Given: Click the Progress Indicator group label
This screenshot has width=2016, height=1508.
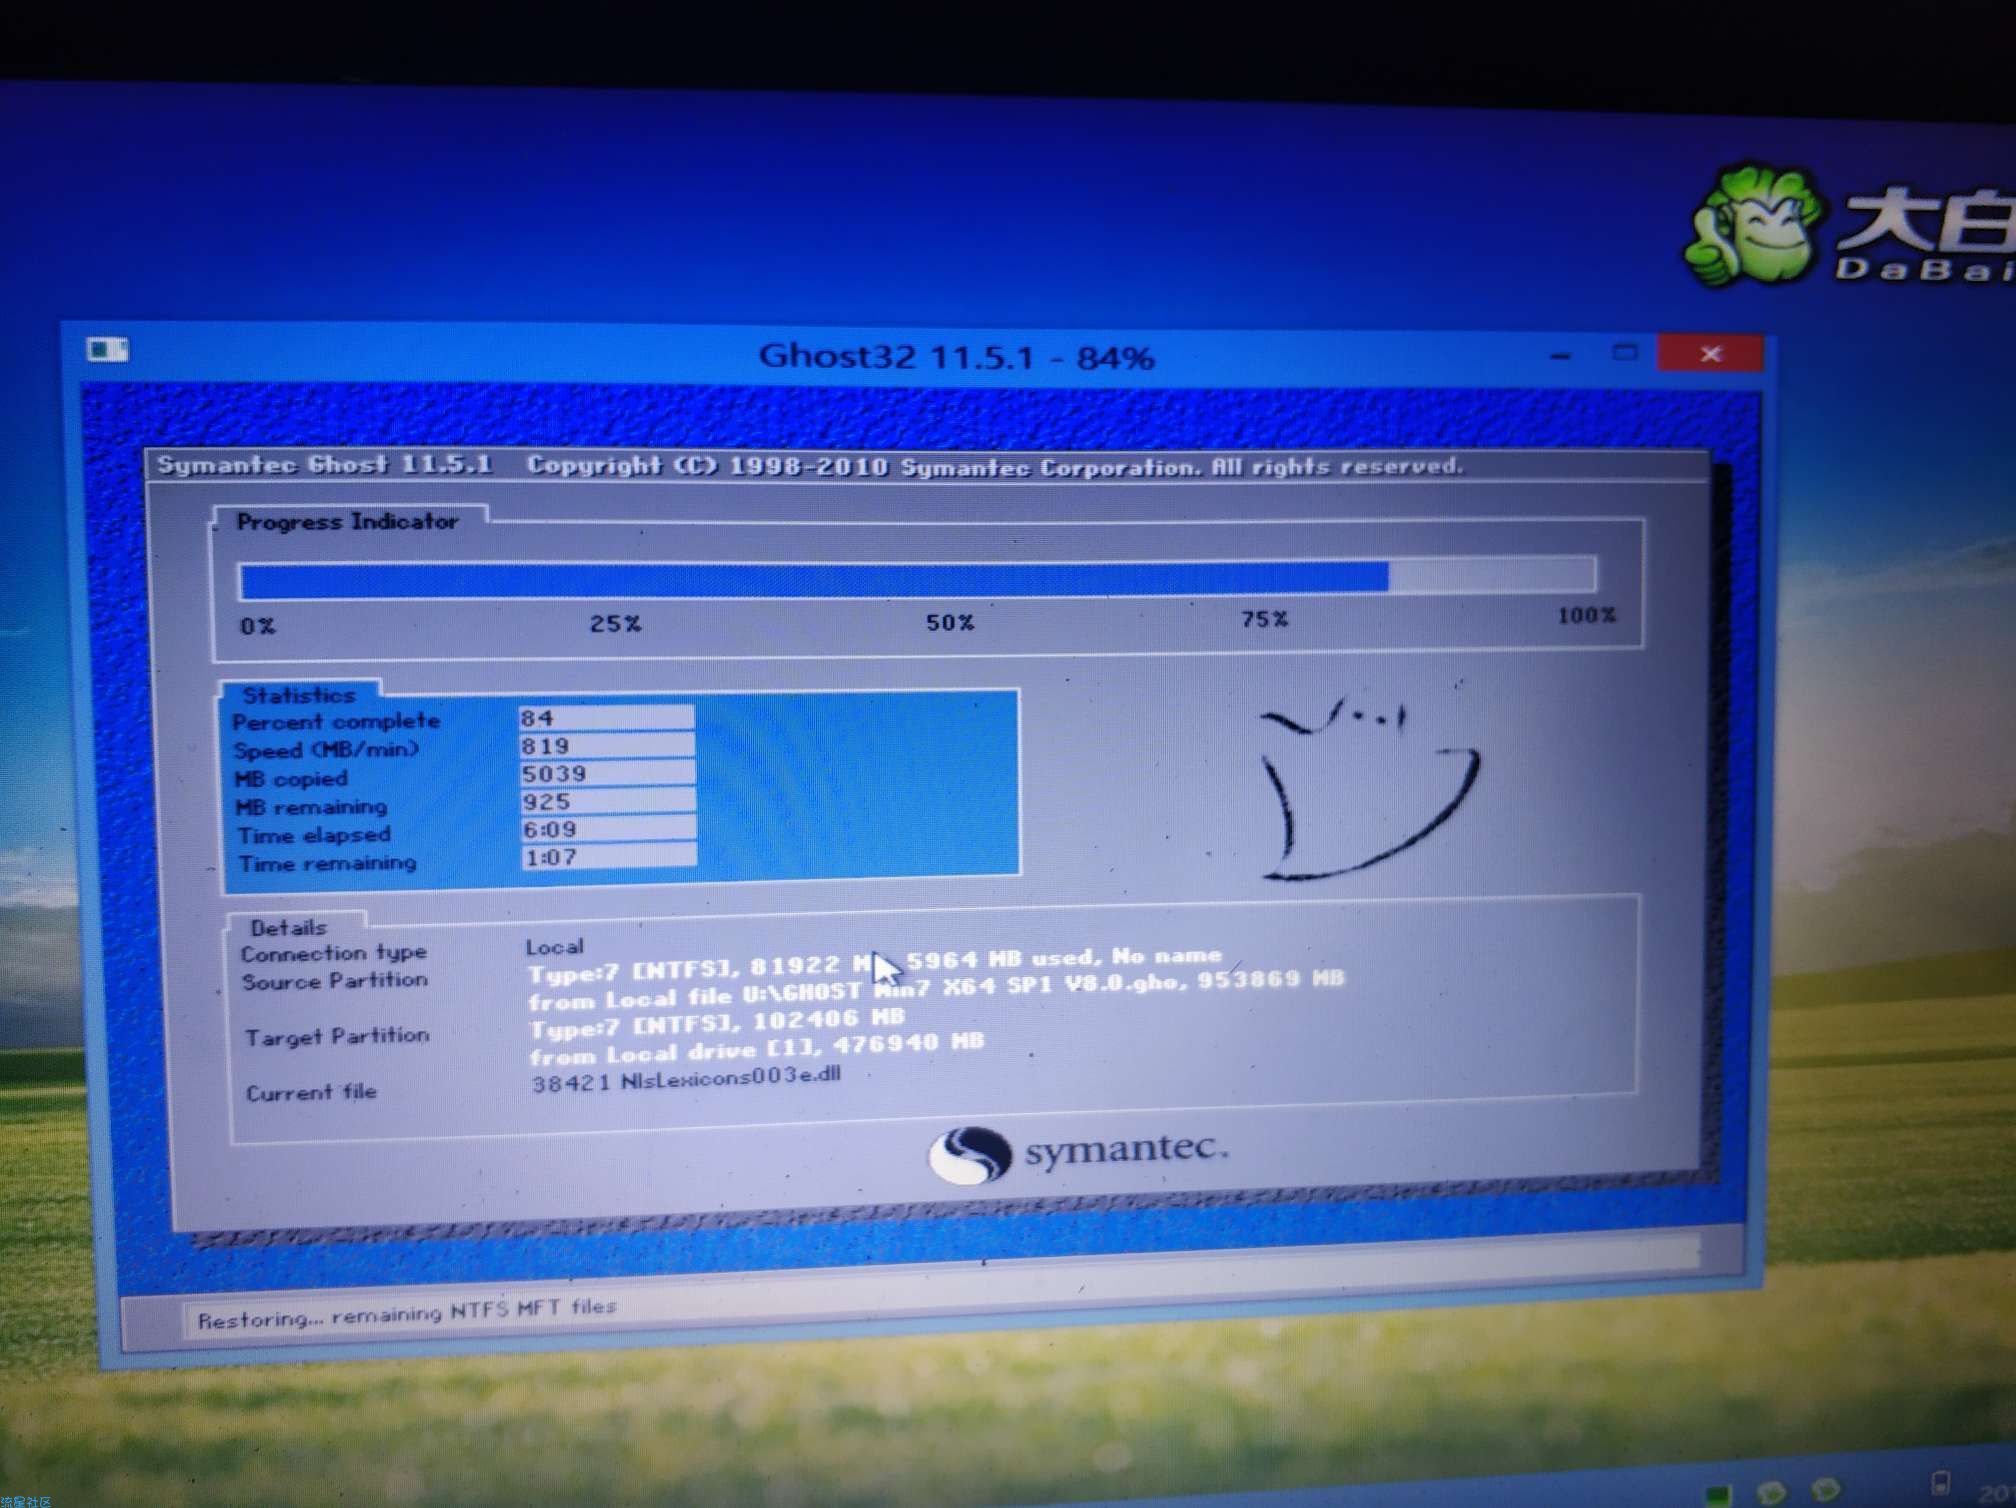Looking at the screenshot, I should coord(347,521).
